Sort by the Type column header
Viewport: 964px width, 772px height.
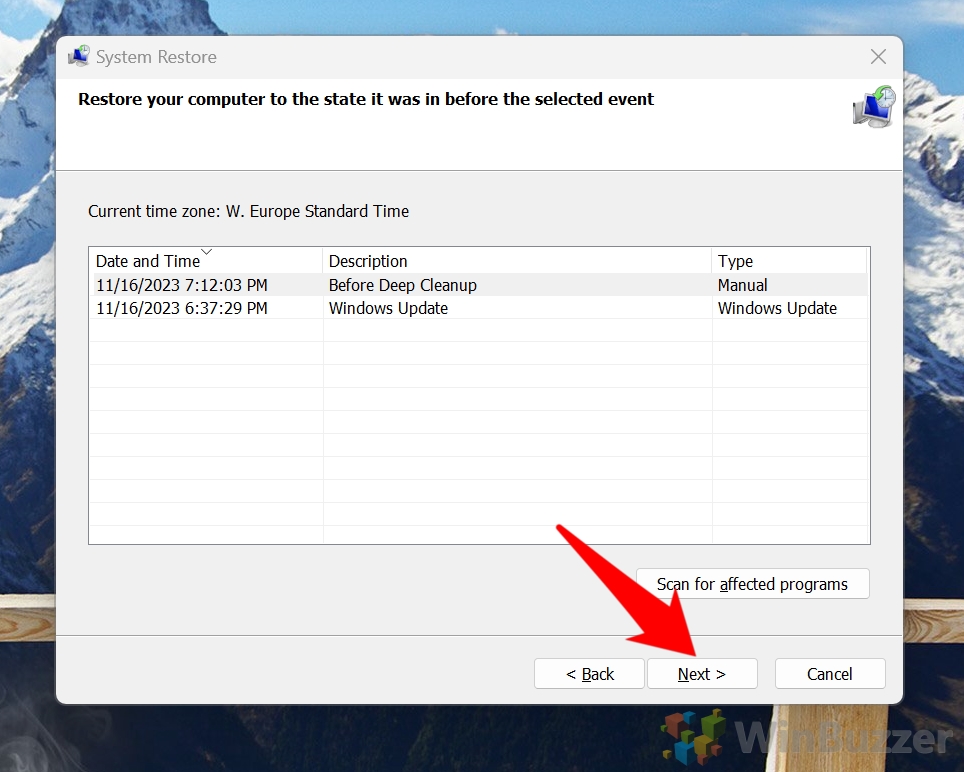tap(789, 261)
